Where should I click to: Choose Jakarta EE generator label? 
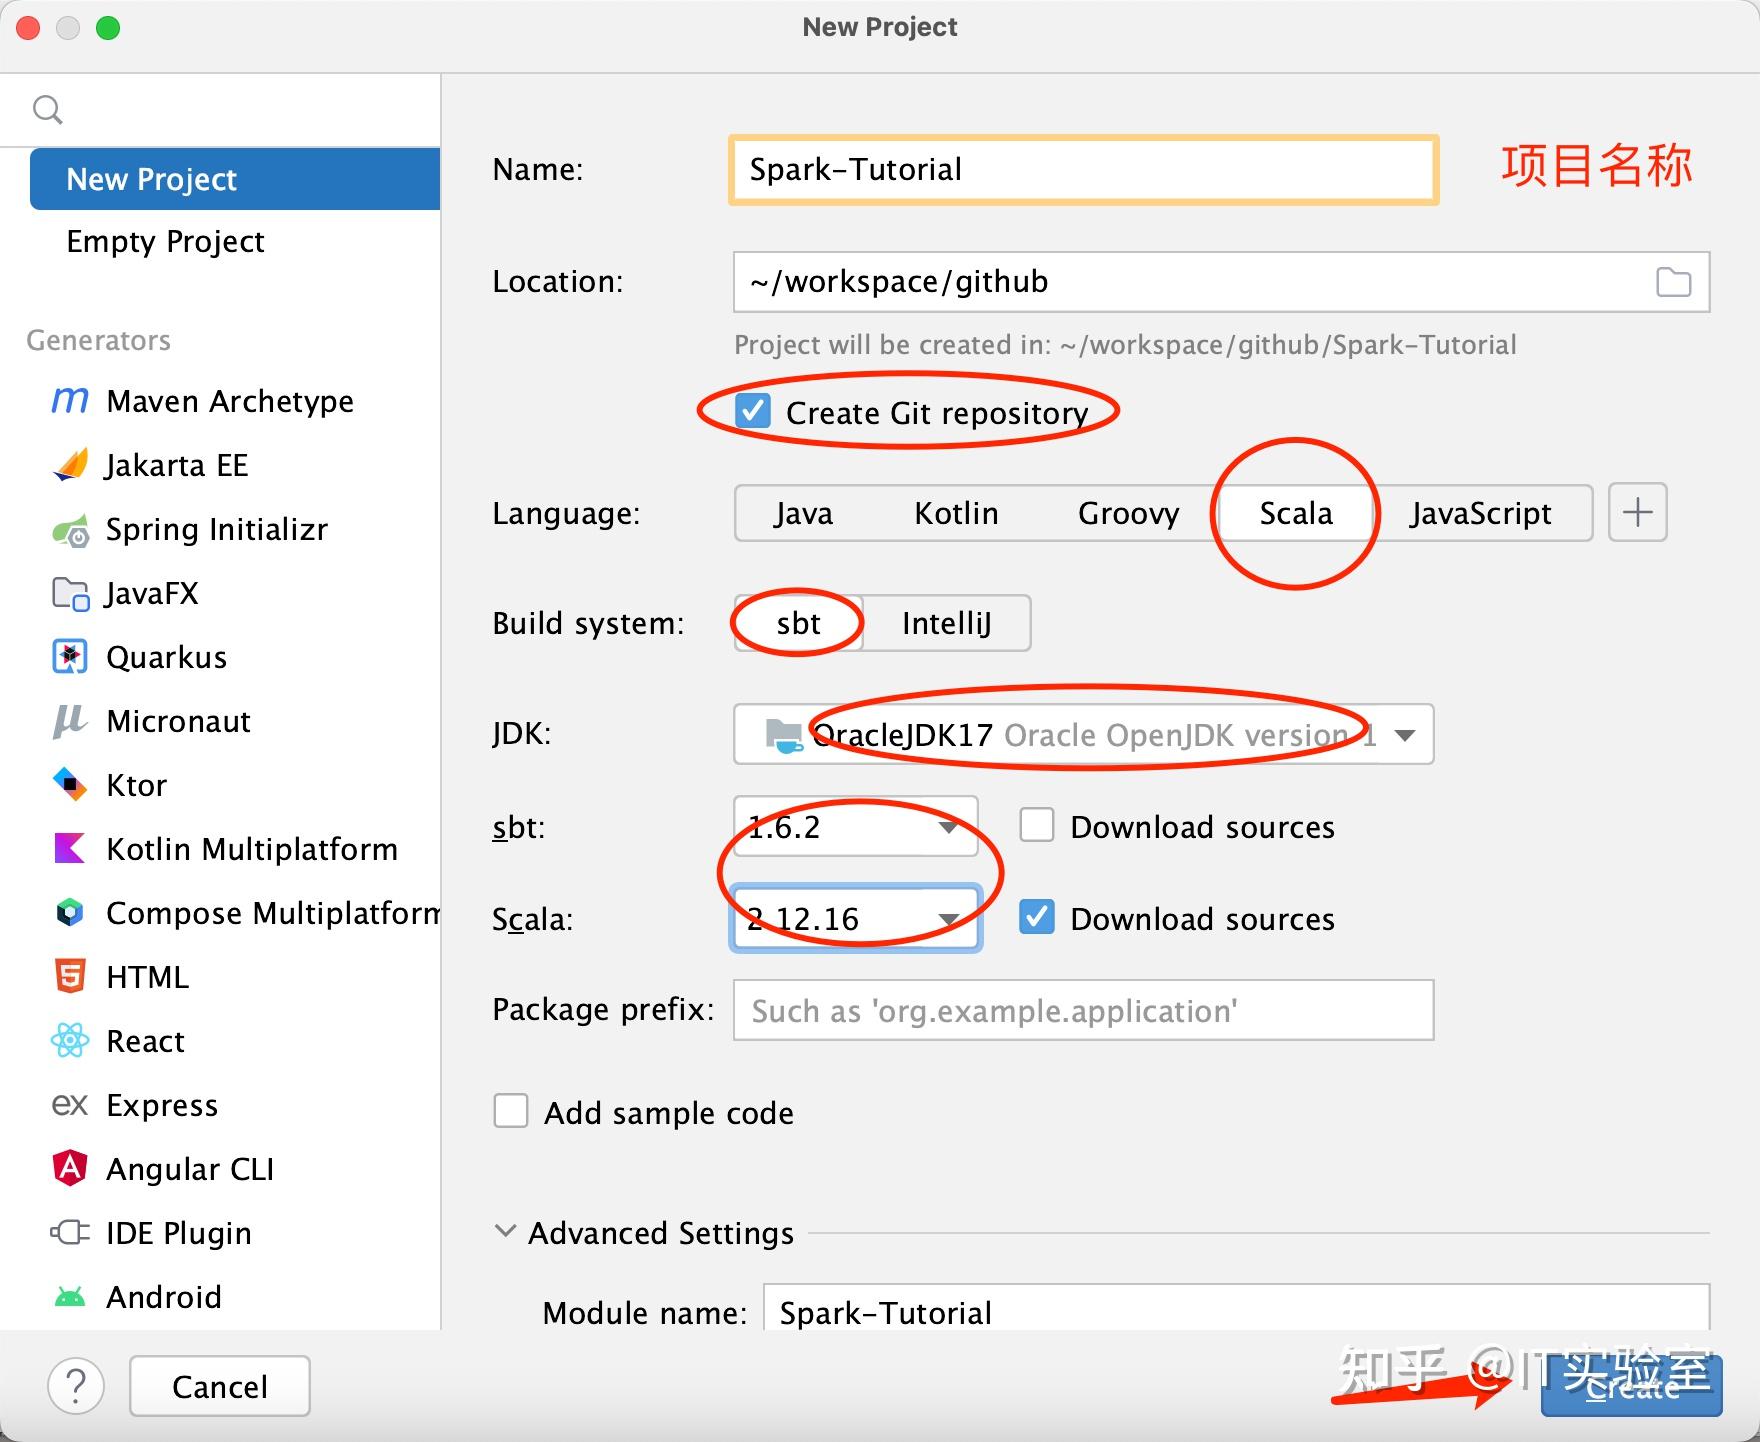tap(177, 465)
